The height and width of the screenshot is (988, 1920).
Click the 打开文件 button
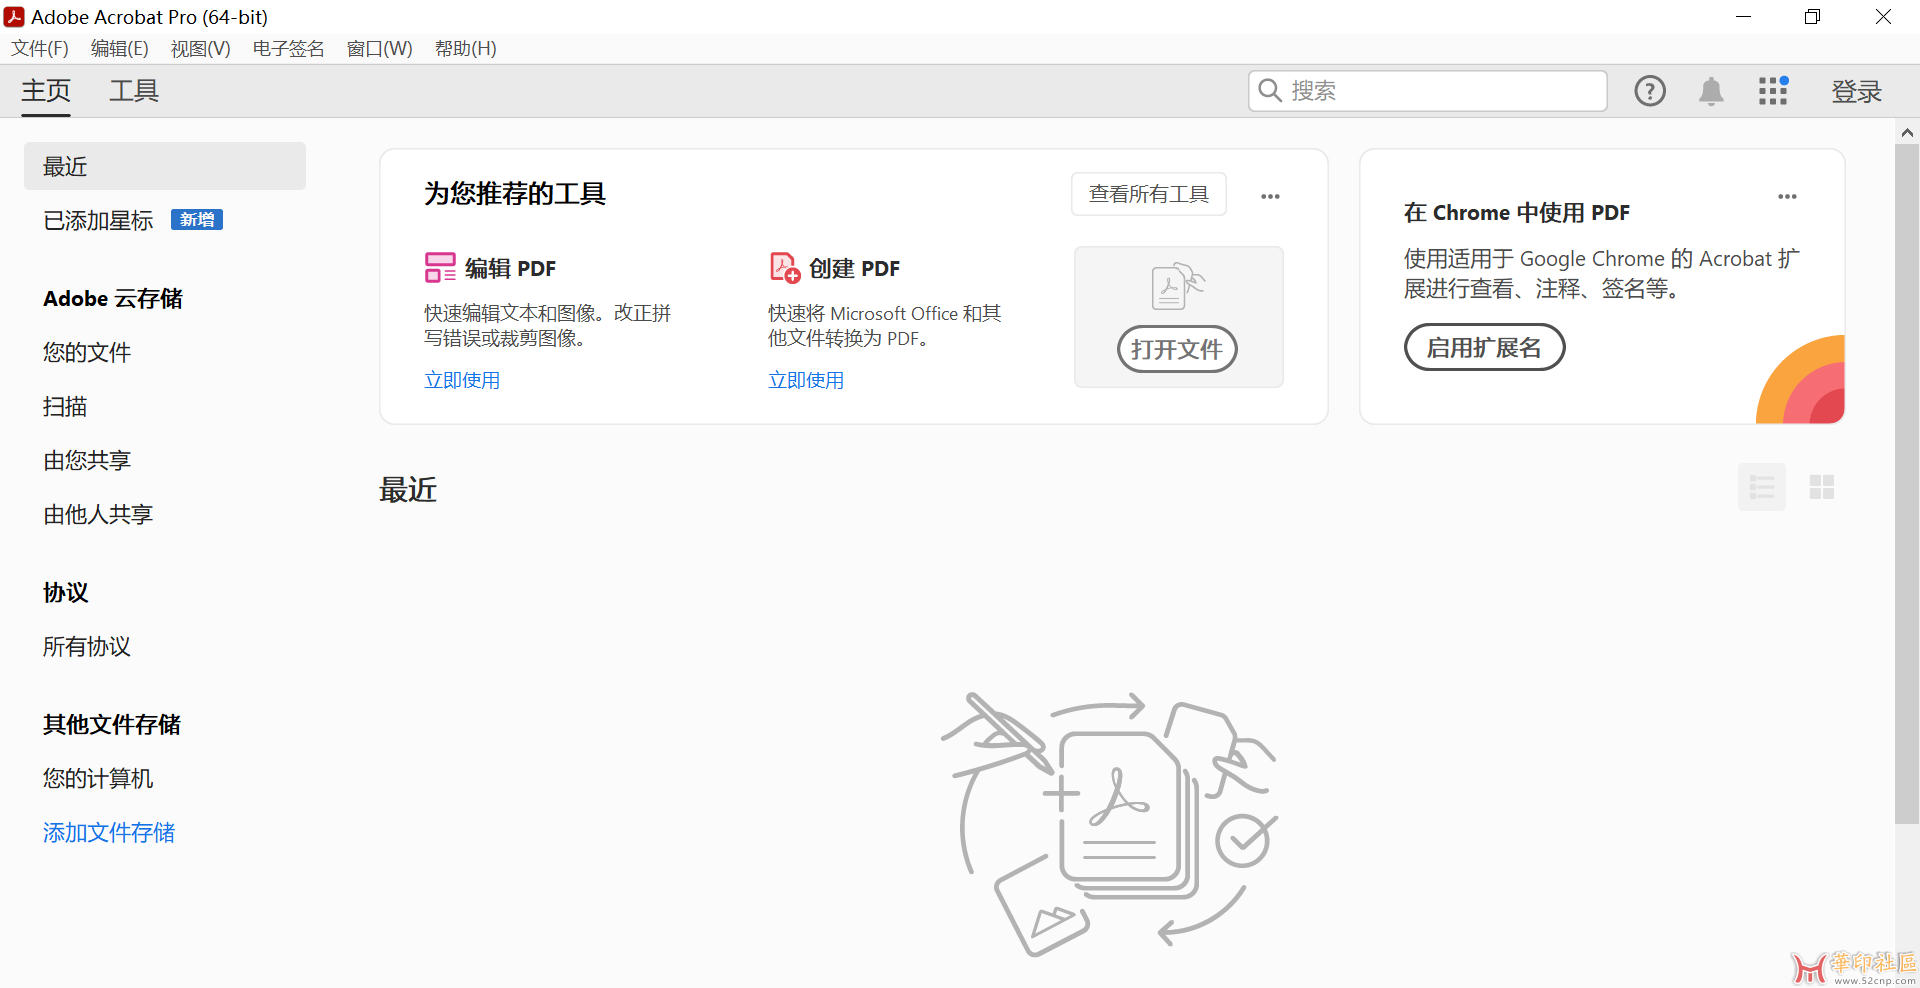(x=1177, y=349)
